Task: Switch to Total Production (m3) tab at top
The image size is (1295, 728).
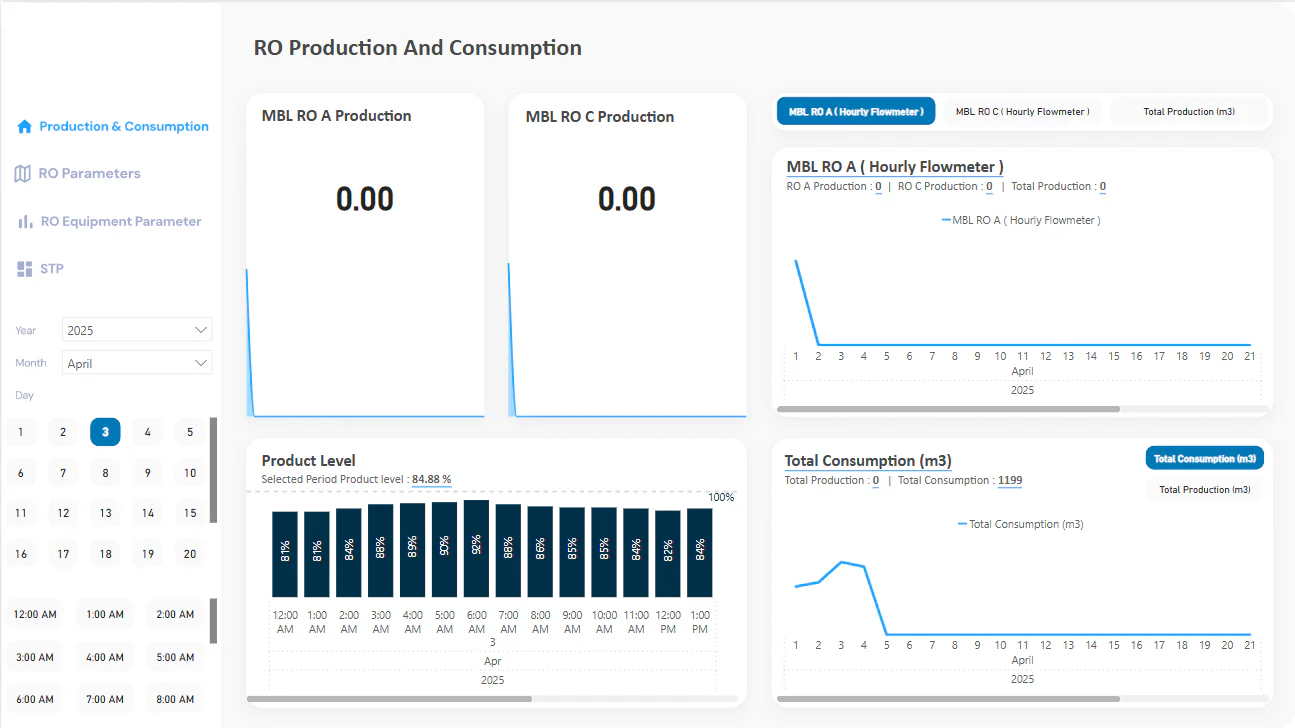Action: tap(1189, 112)
